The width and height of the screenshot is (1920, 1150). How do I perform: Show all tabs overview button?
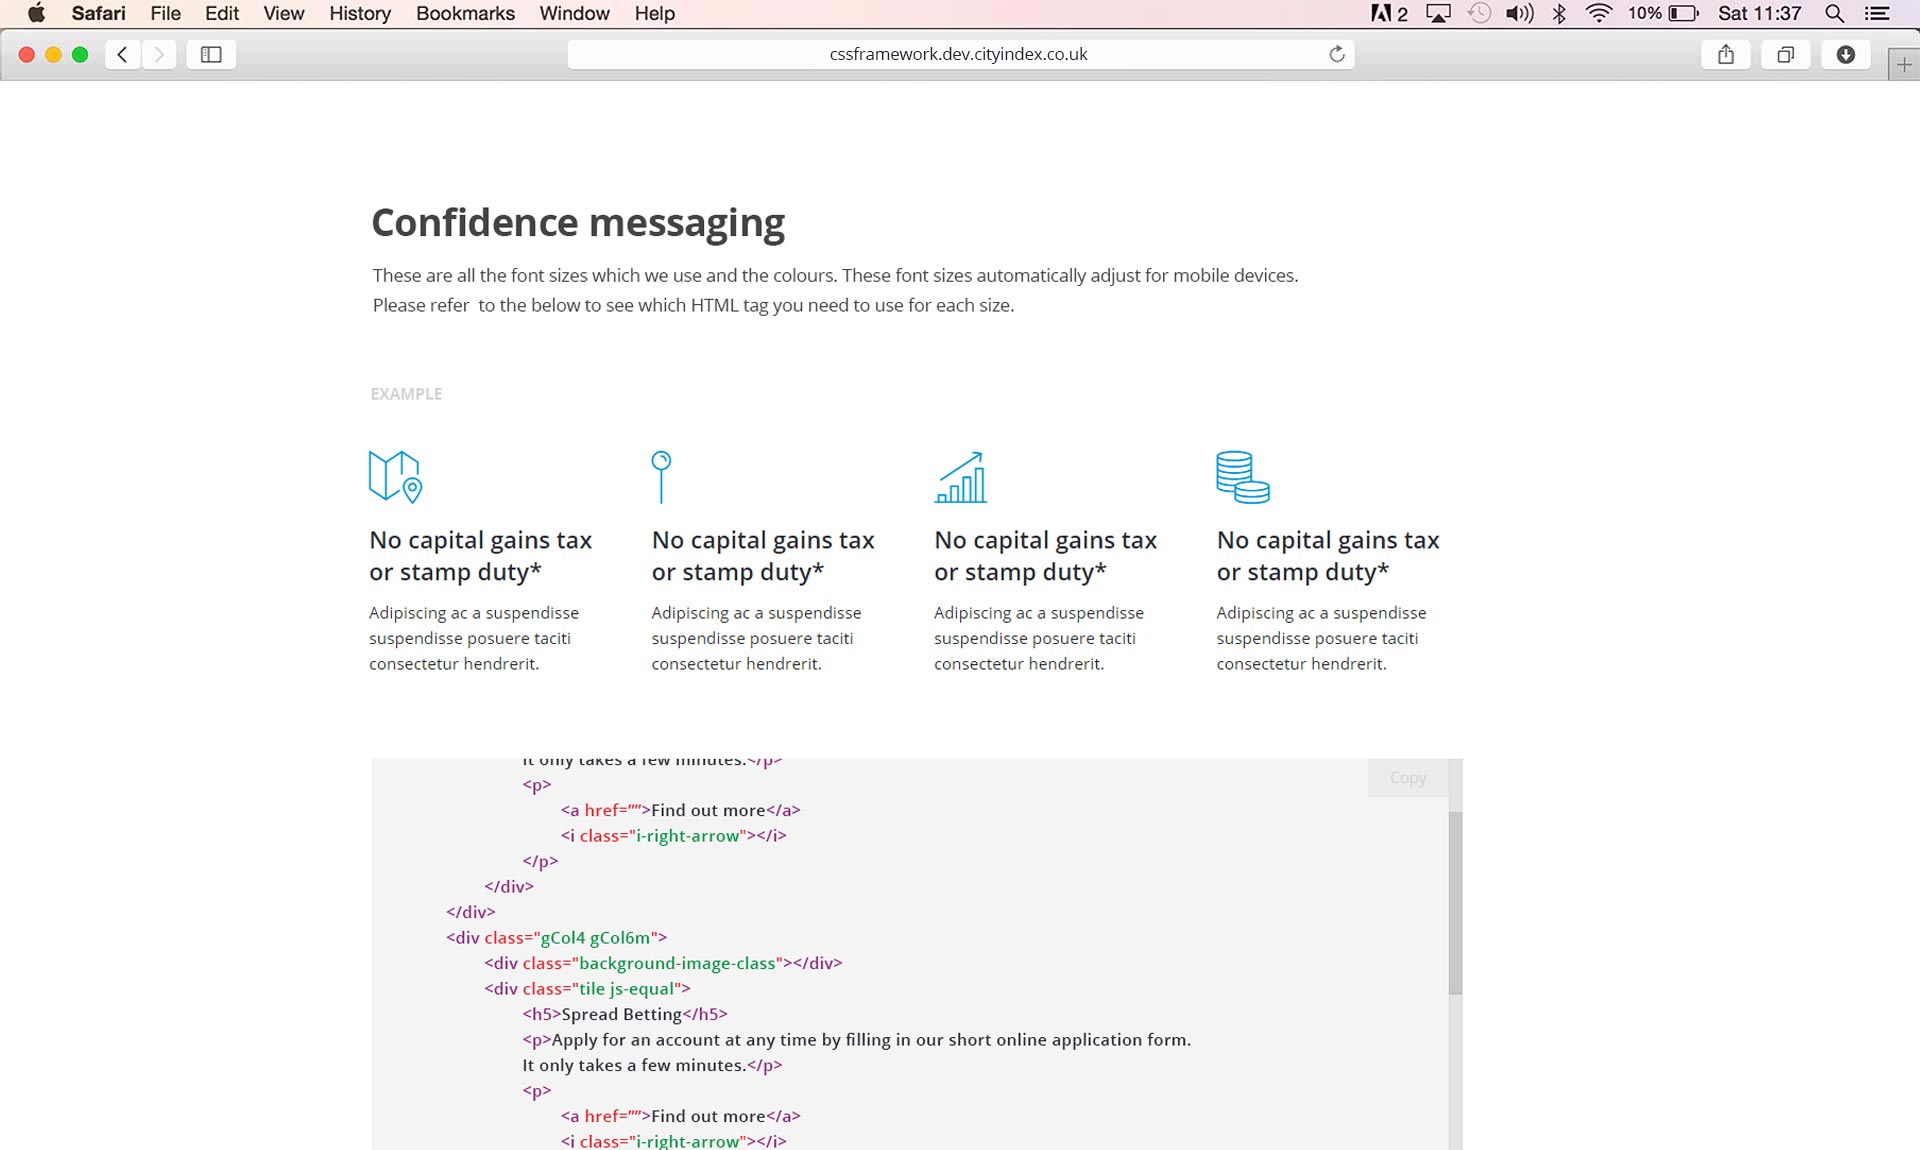point(1785,55)
